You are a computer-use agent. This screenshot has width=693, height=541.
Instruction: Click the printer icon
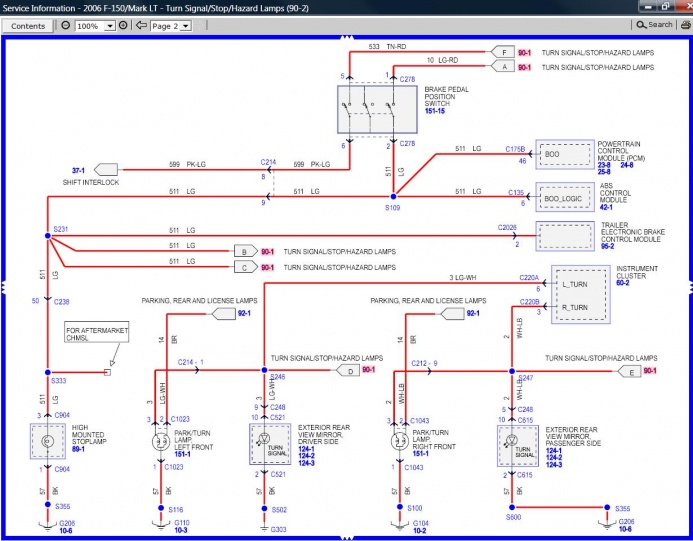[x=686, y=25]
